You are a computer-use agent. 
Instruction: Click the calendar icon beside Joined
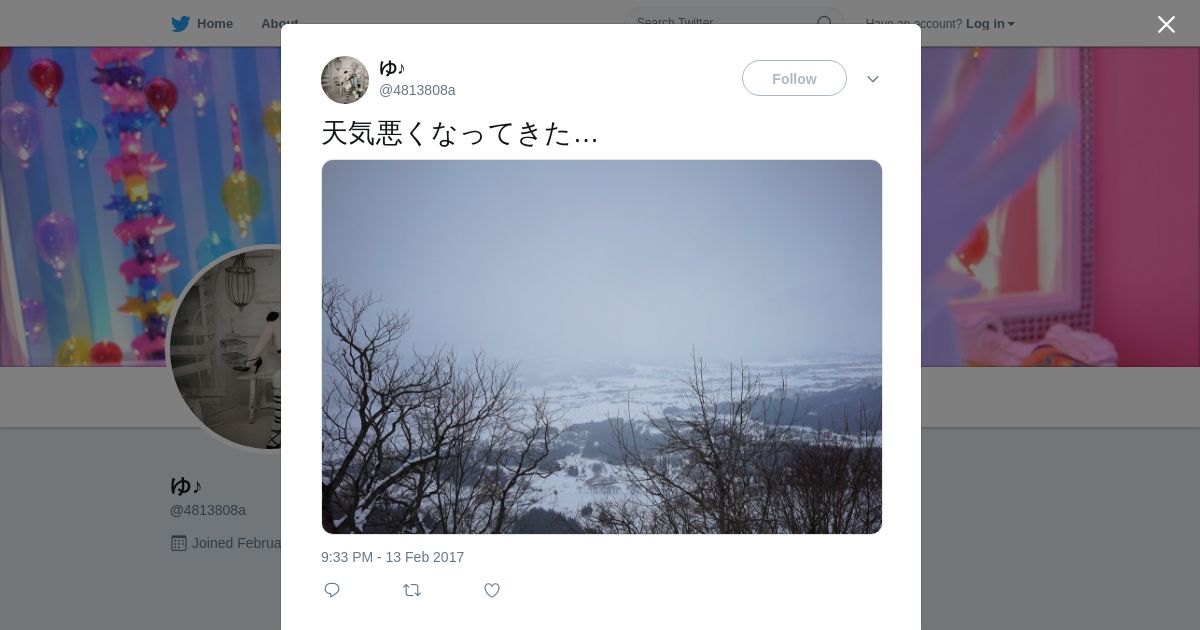point(179,543)
